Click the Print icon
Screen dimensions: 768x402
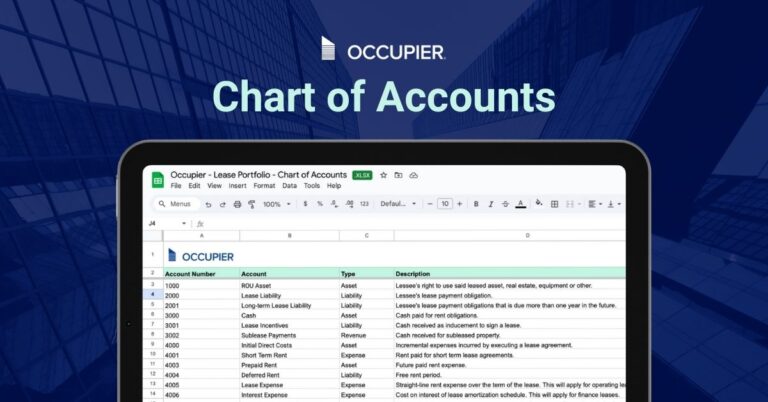pos(237,204)
